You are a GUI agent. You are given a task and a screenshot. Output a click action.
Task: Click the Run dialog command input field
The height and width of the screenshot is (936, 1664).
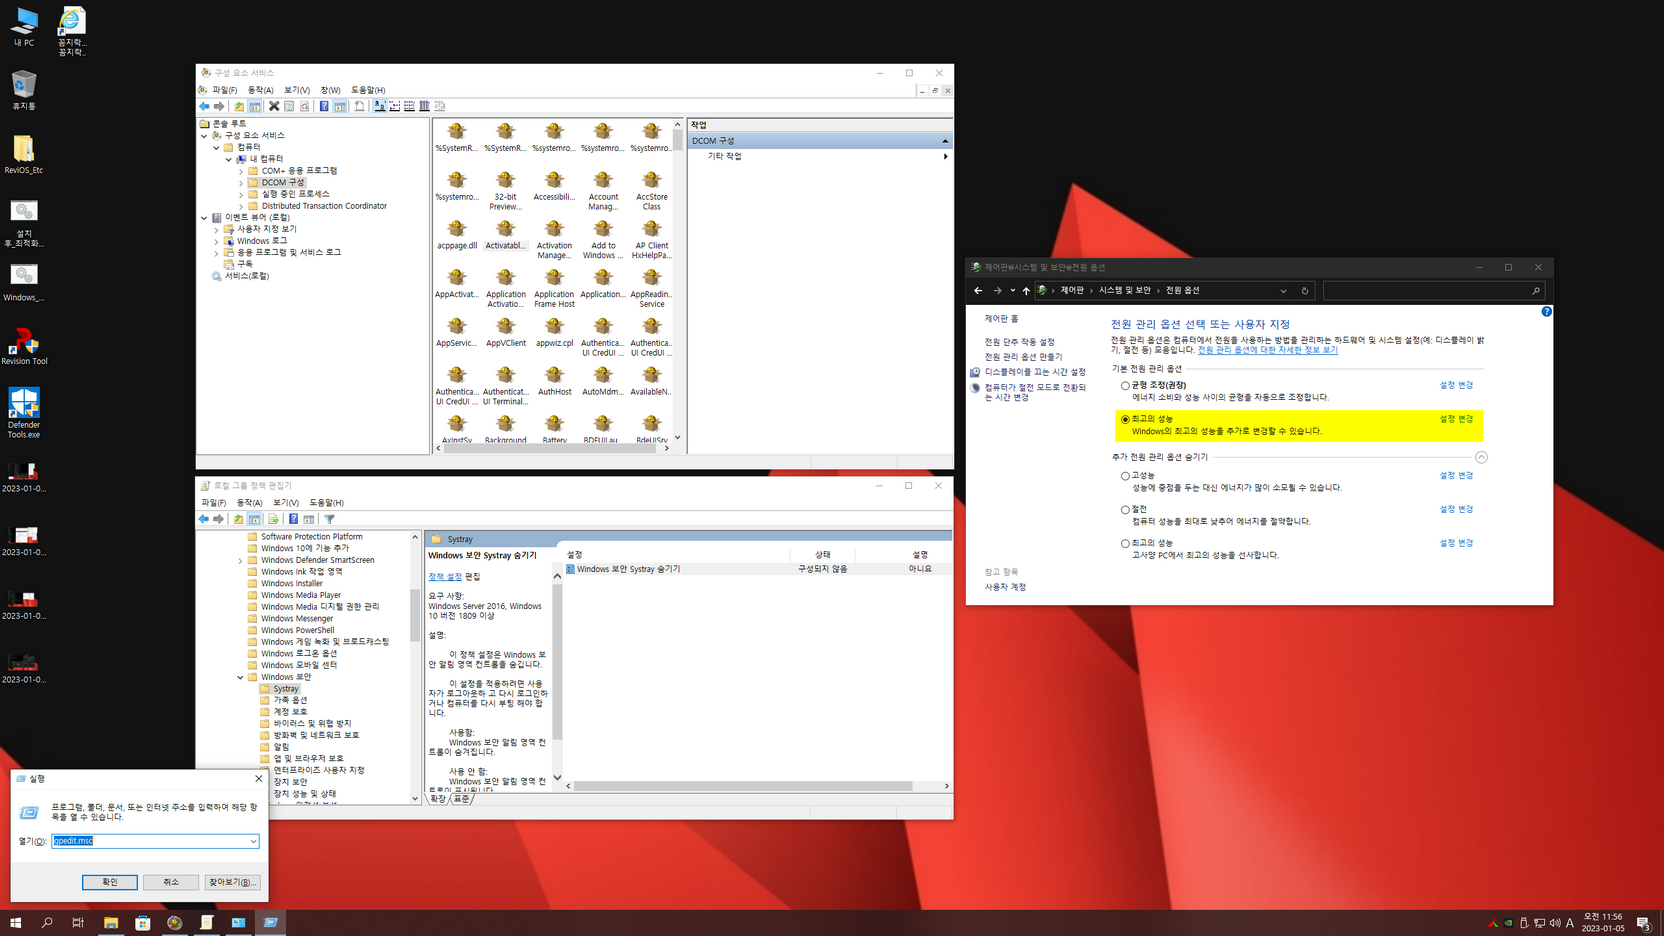[155, 841]
